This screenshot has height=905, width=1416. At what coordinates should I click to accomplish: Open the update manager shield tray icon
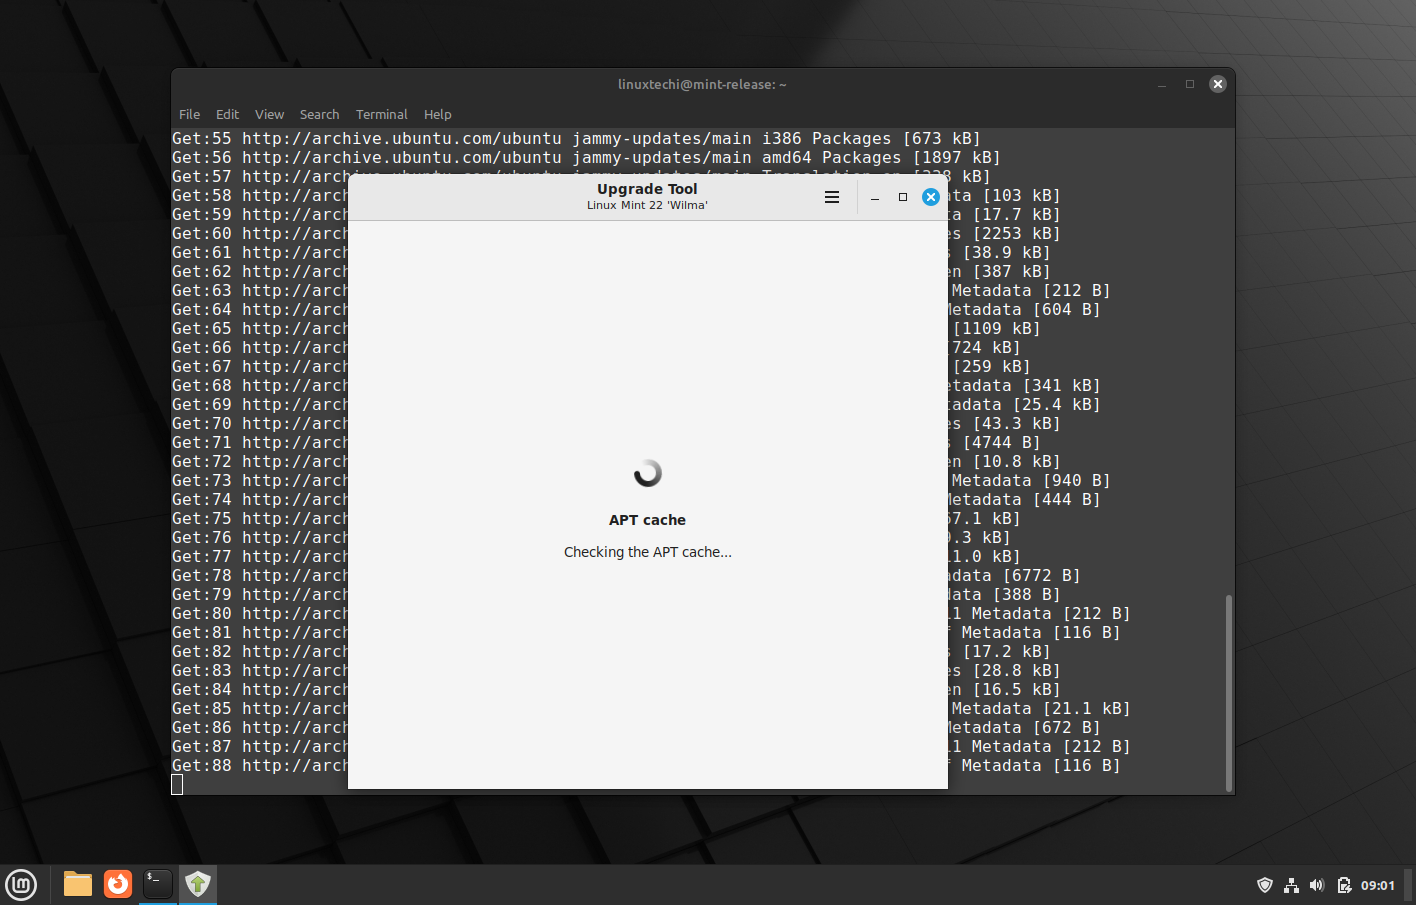pyautogui.click(x=1265, y=885)
